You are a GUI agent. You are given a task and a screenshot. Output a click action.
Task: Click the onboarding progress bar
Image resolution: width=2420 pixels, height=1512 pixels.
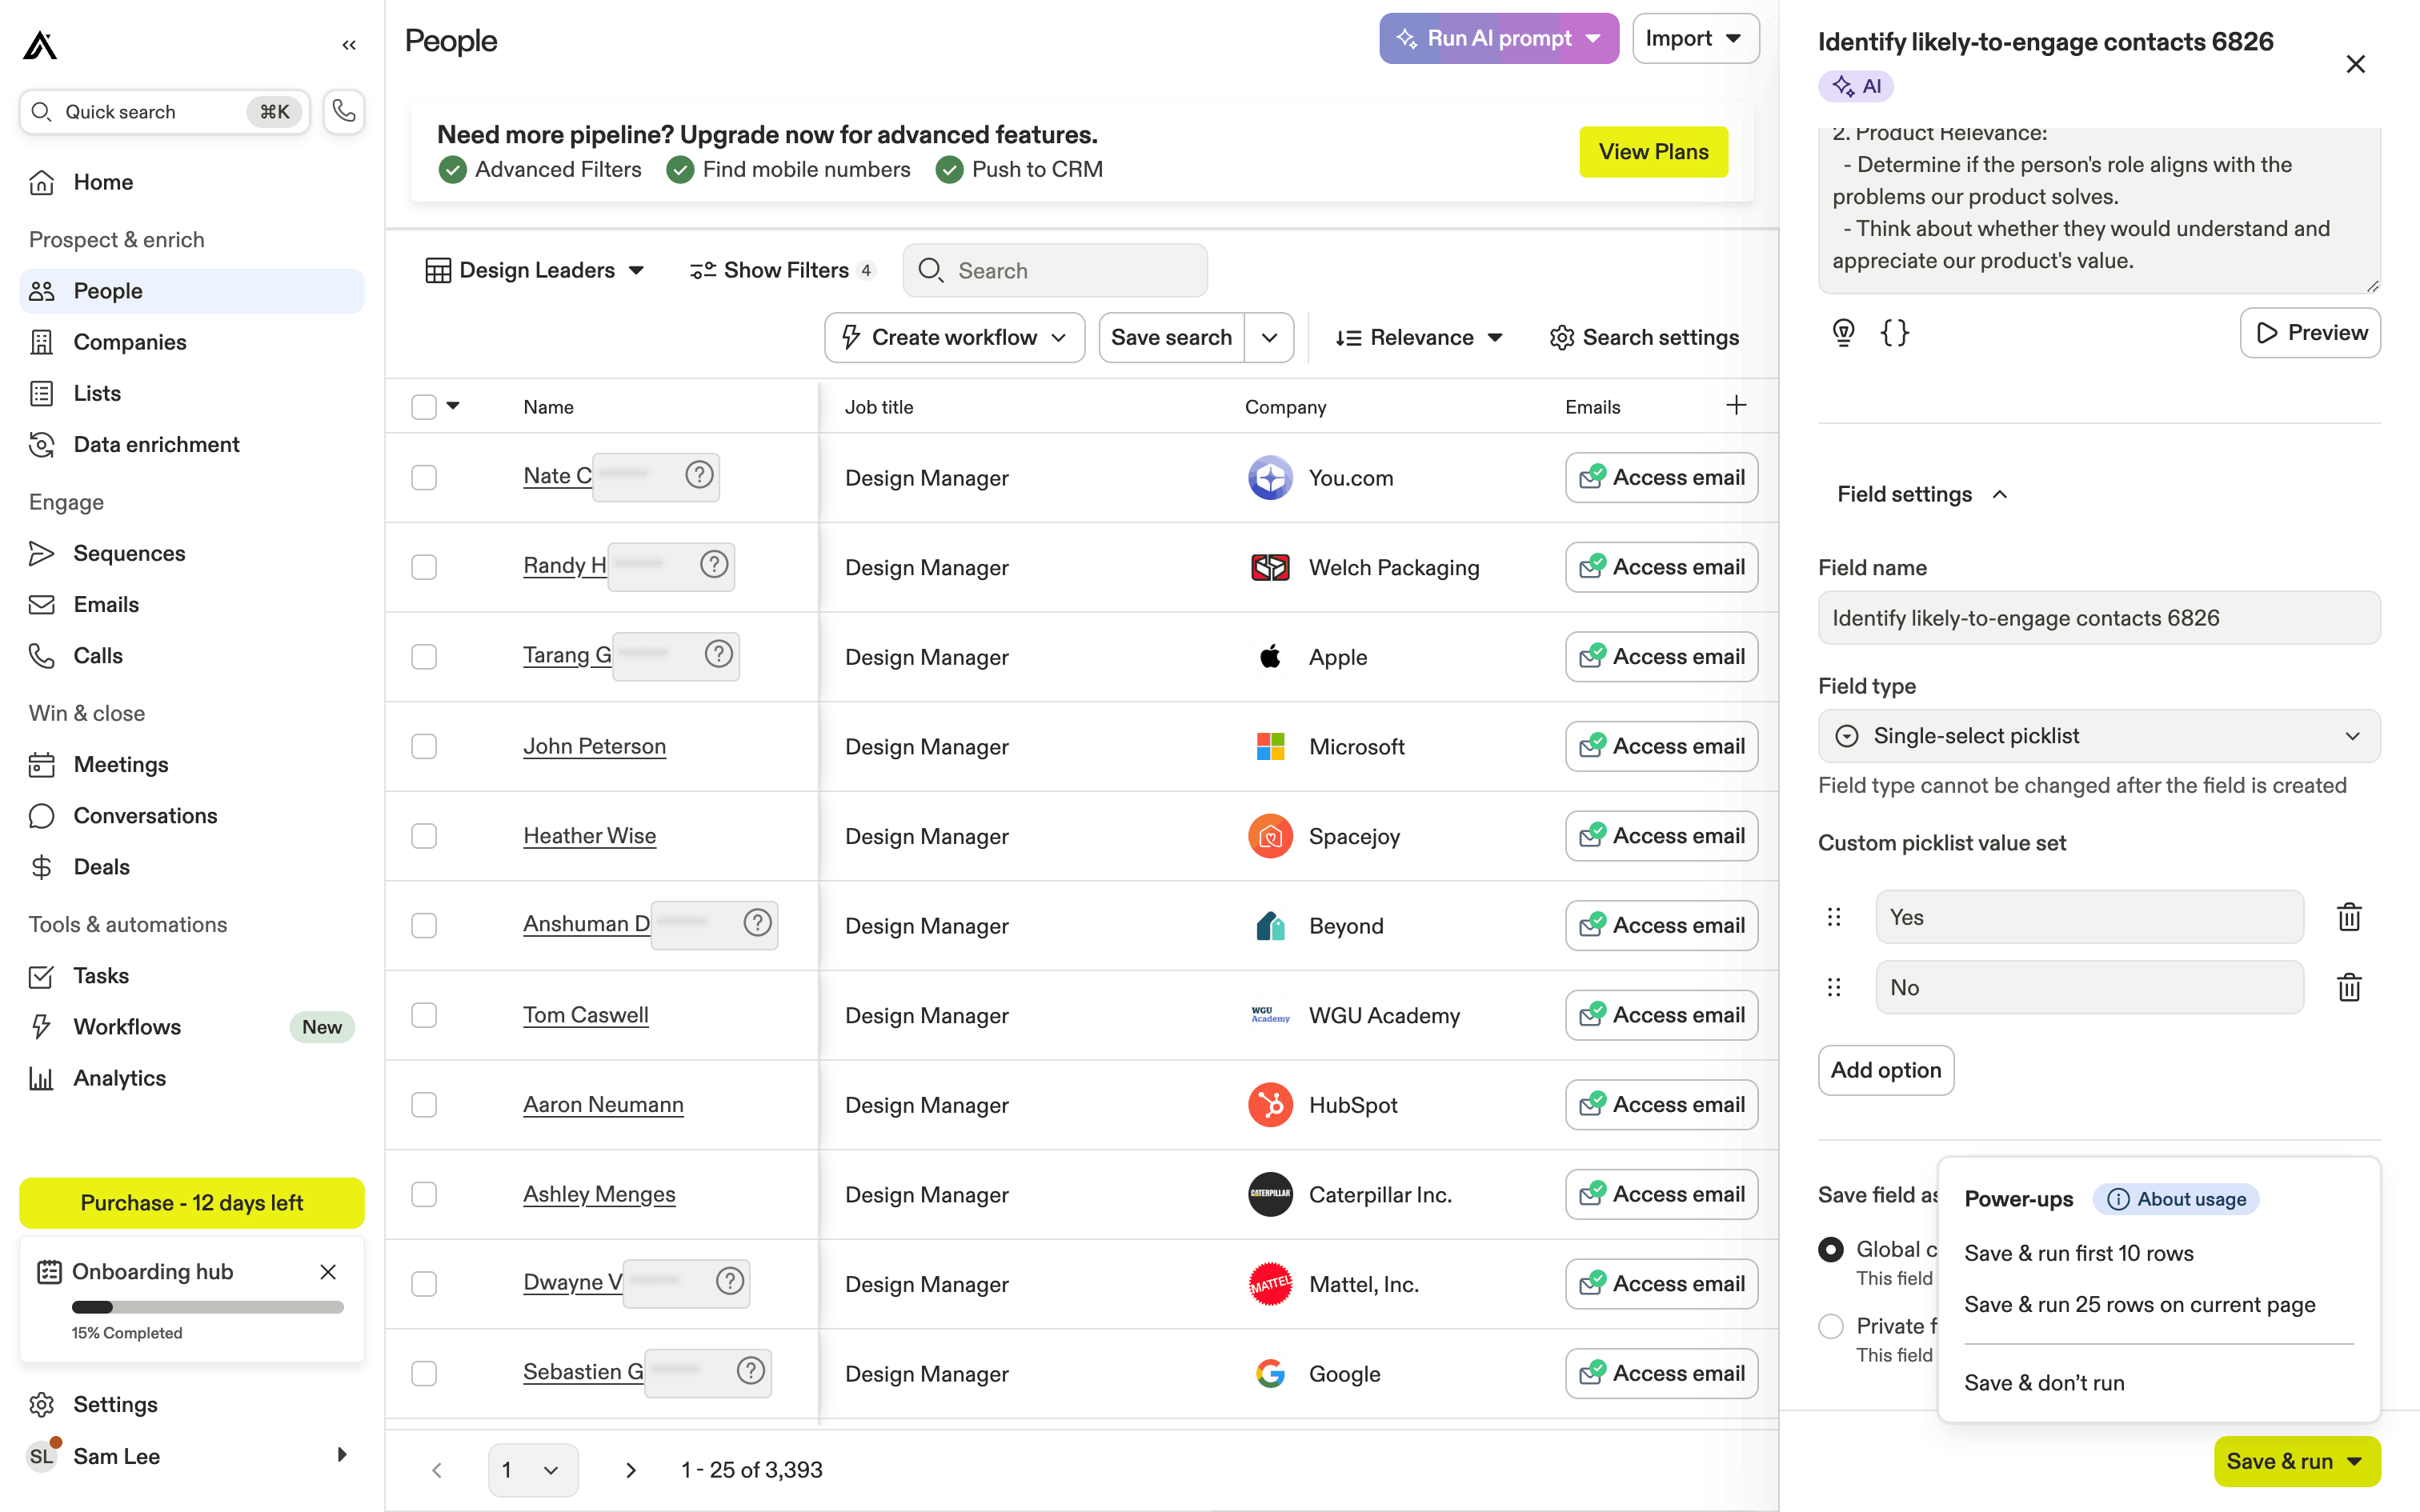pyautogui.click(x=207, y=1307)
